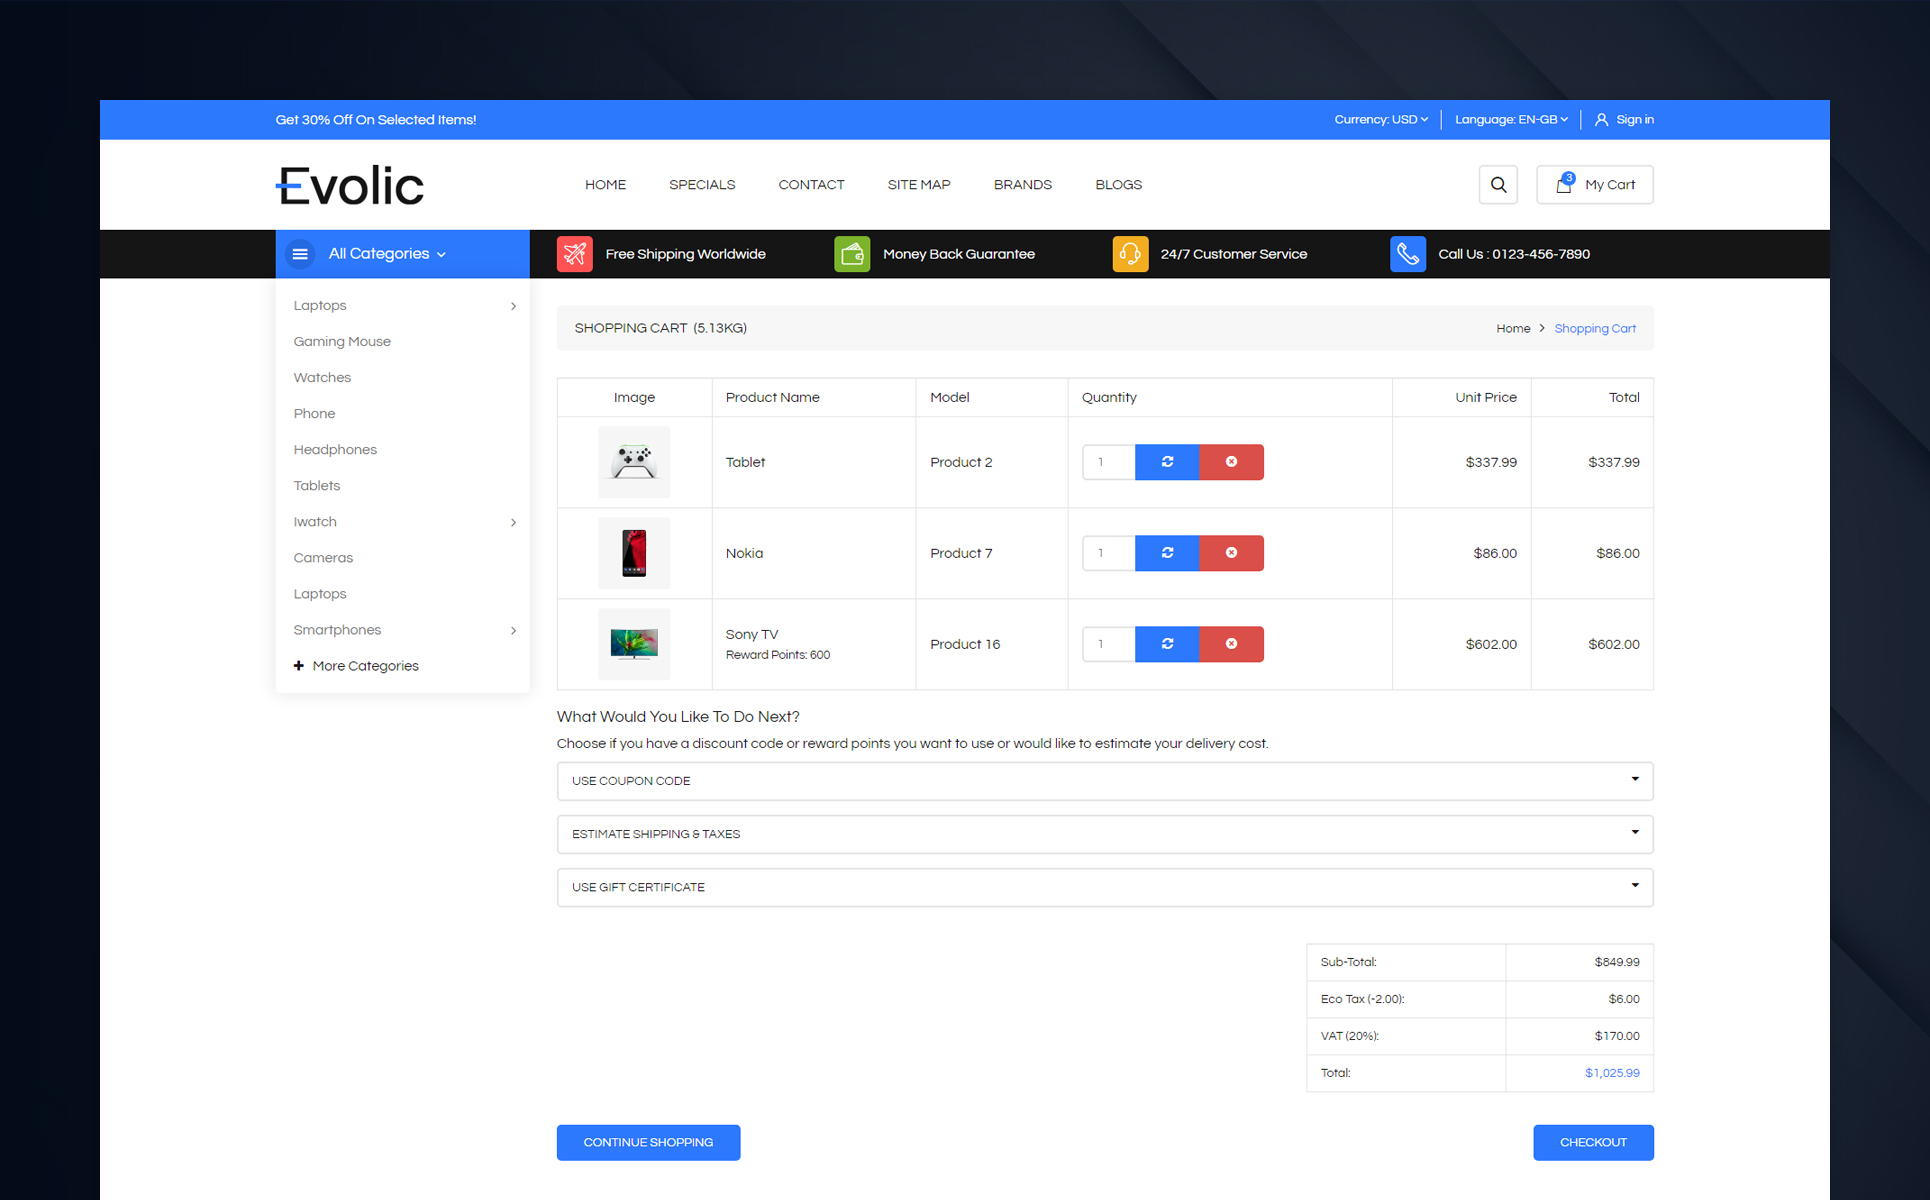Viewport: 1930px width, 1200px height.
Task: Remove Tablet from cart
Action: tap(1231, 462)
